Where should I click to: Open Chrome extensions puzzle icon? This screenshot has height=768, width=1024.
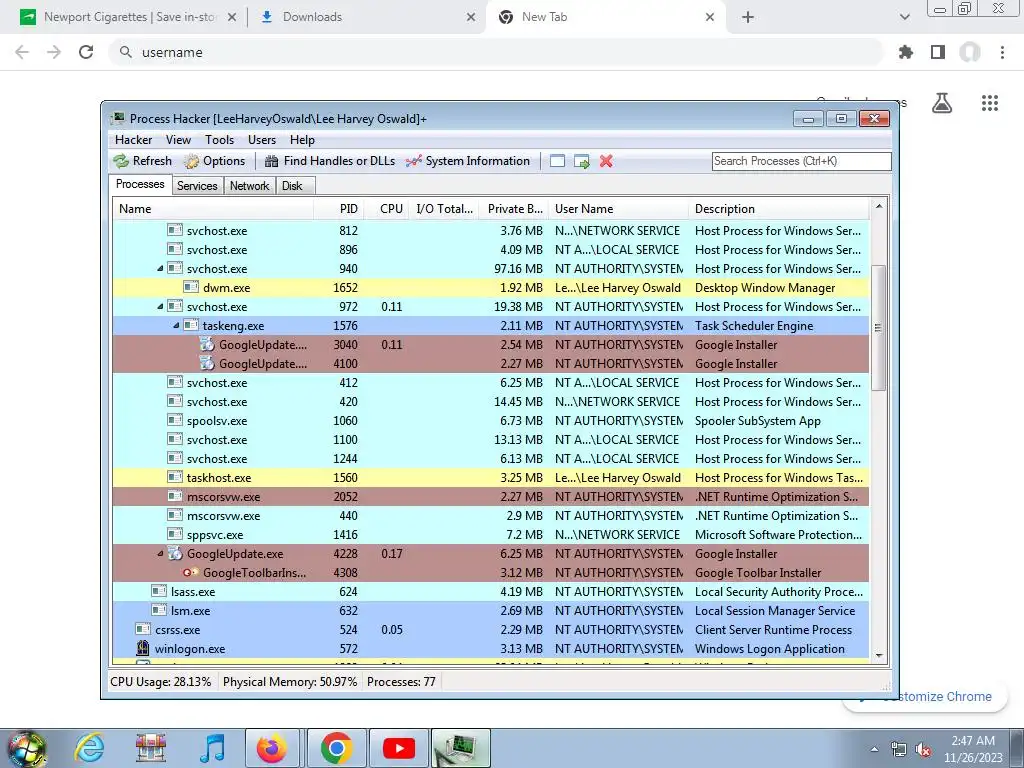[905, 52]
